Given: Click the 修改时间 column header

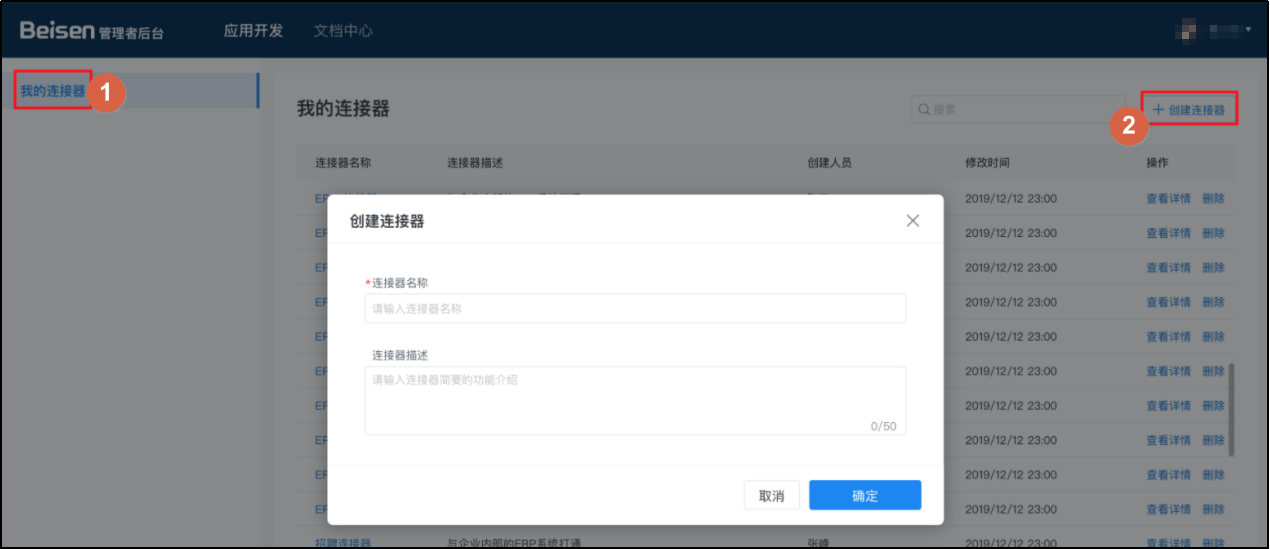Looking at the screenshot, I should point(987,163).
